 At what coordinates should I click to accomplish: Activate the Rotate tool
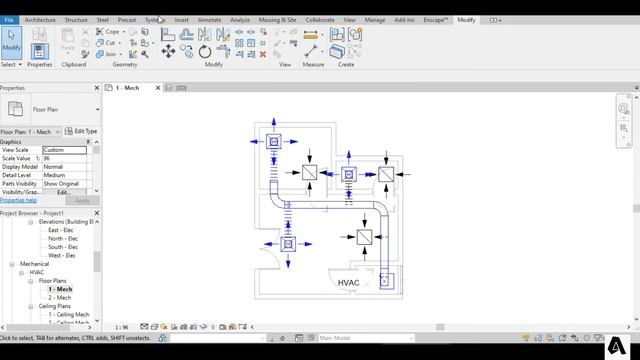[205, 52]
